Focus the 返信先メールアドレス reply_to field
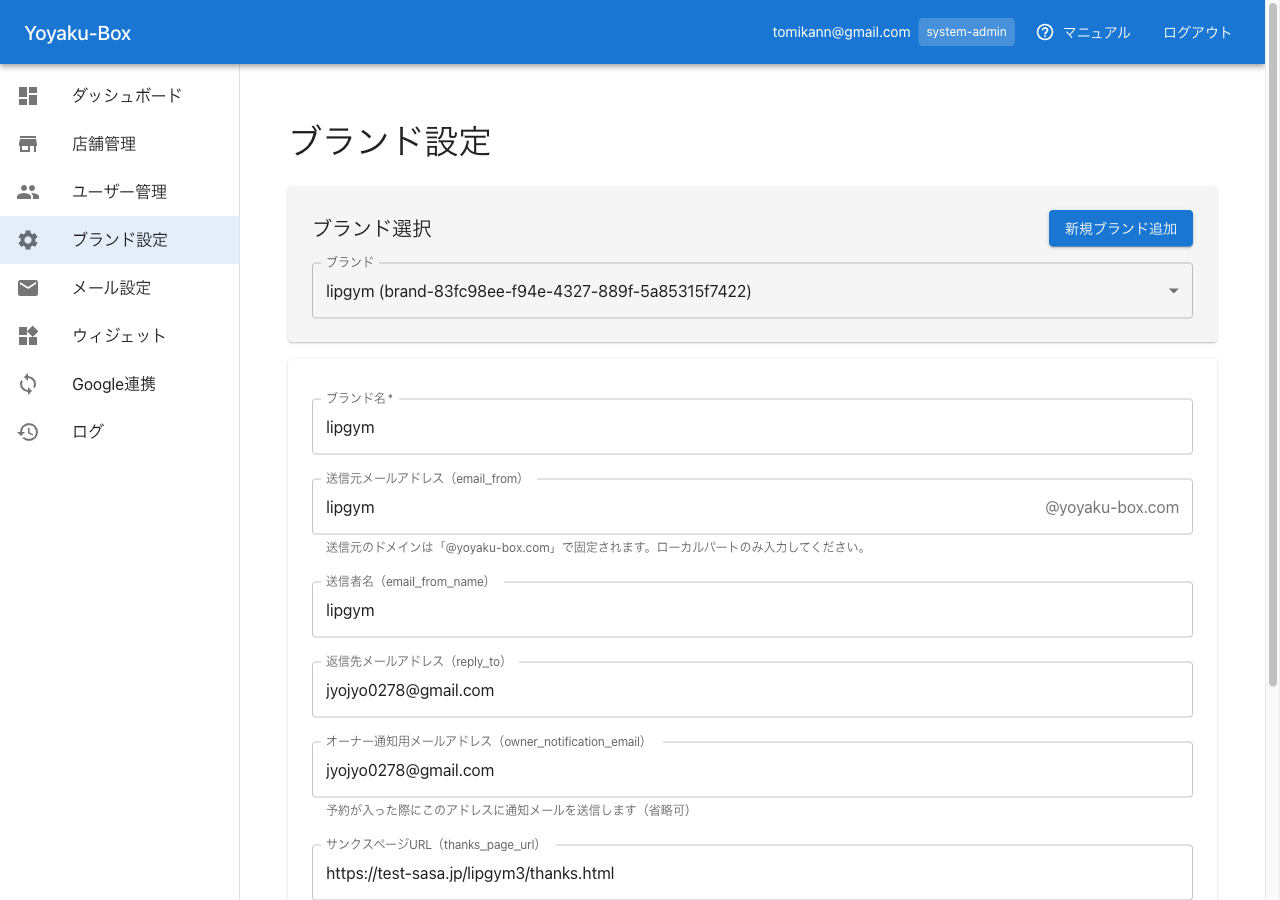Image resolution: width=1280 pixels, height=900 pixels. 752,690
